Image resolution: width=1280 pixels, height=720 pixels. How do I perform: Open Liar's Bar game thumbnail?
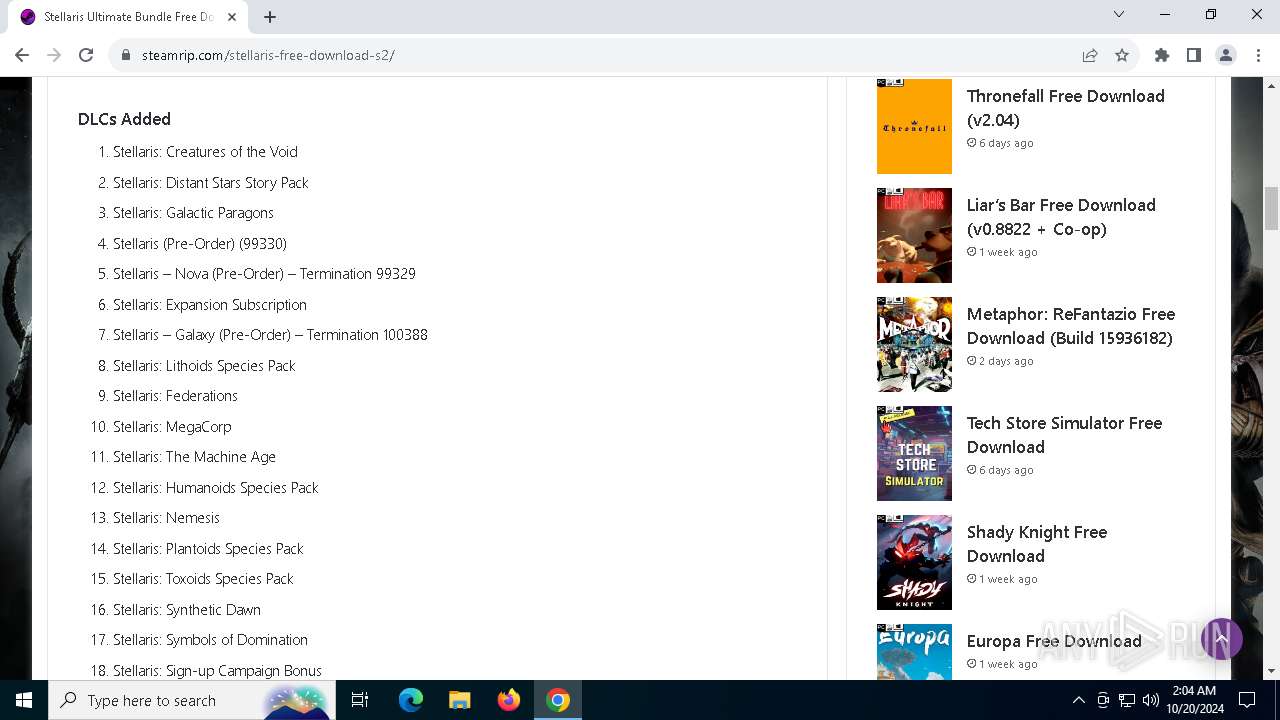click(914, 235)
